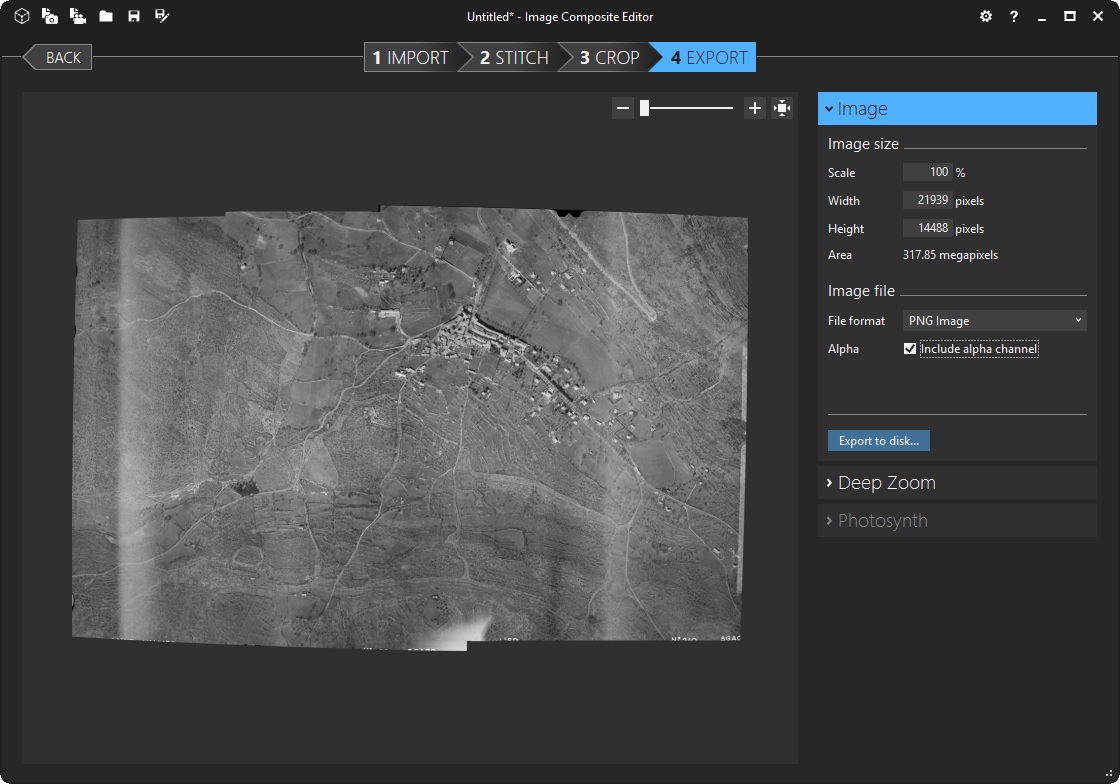Click the zoom in plus button

755,108
